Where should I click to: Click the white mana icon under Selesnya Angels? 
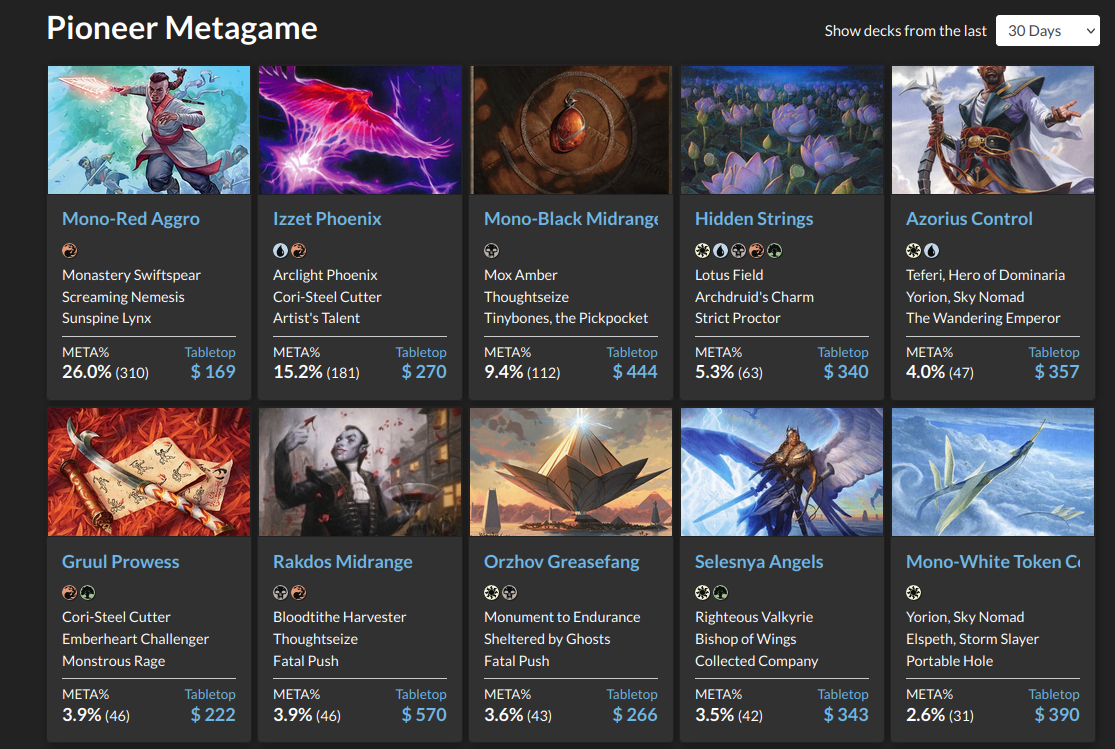703,593
